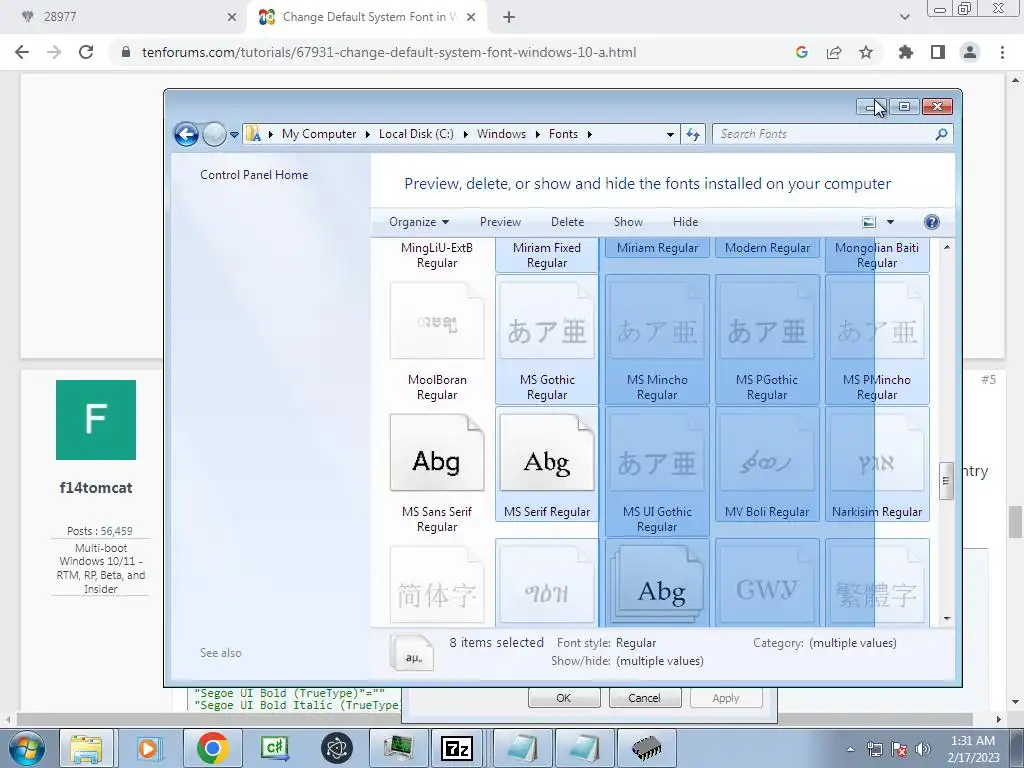Click the Windows path segment

click(x=501, y=134)
